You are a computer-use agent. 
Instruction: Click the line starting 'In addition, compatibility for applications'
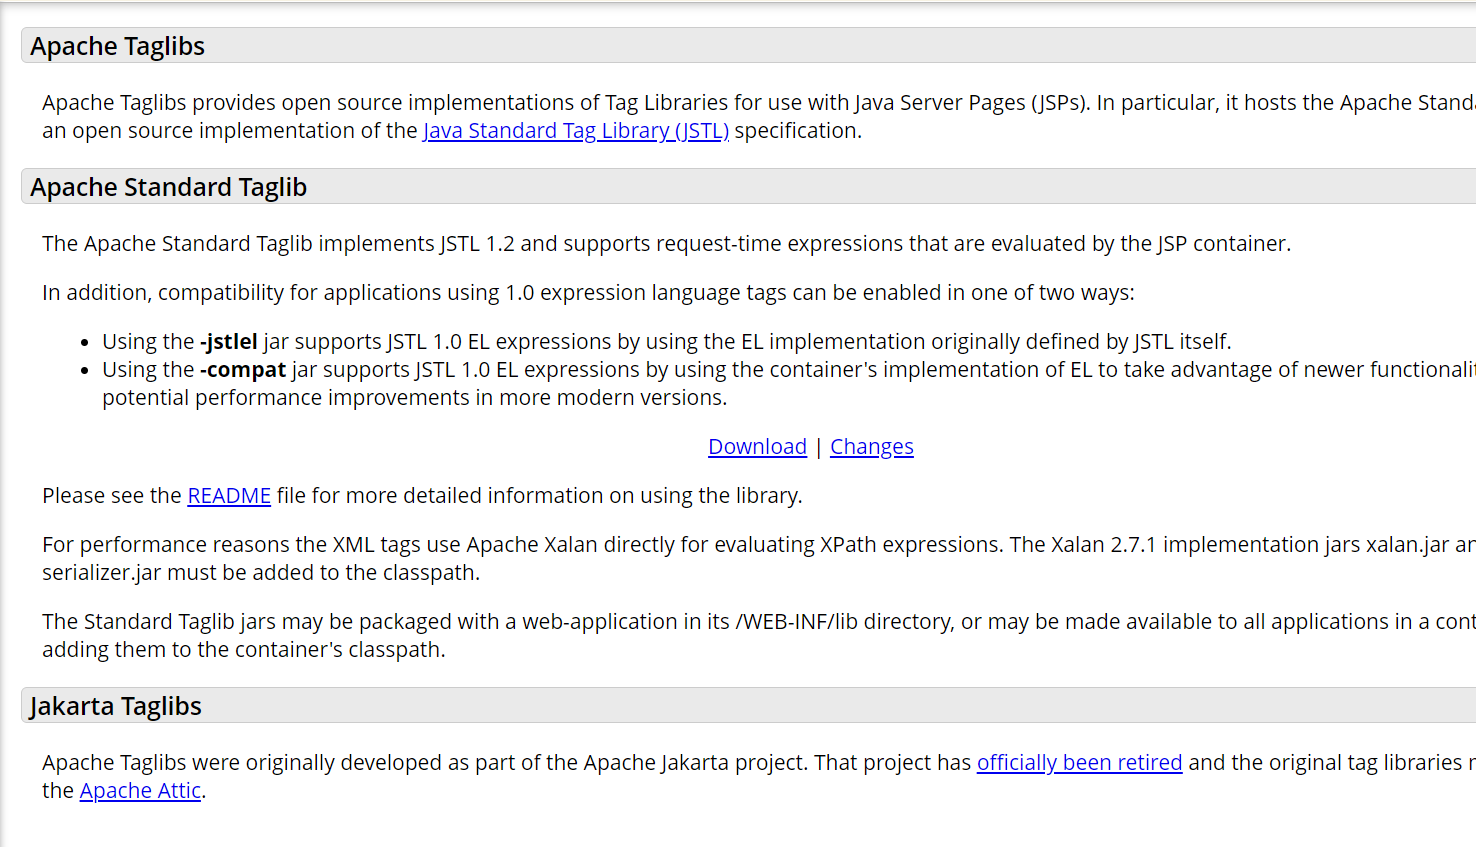click(588, 293)
